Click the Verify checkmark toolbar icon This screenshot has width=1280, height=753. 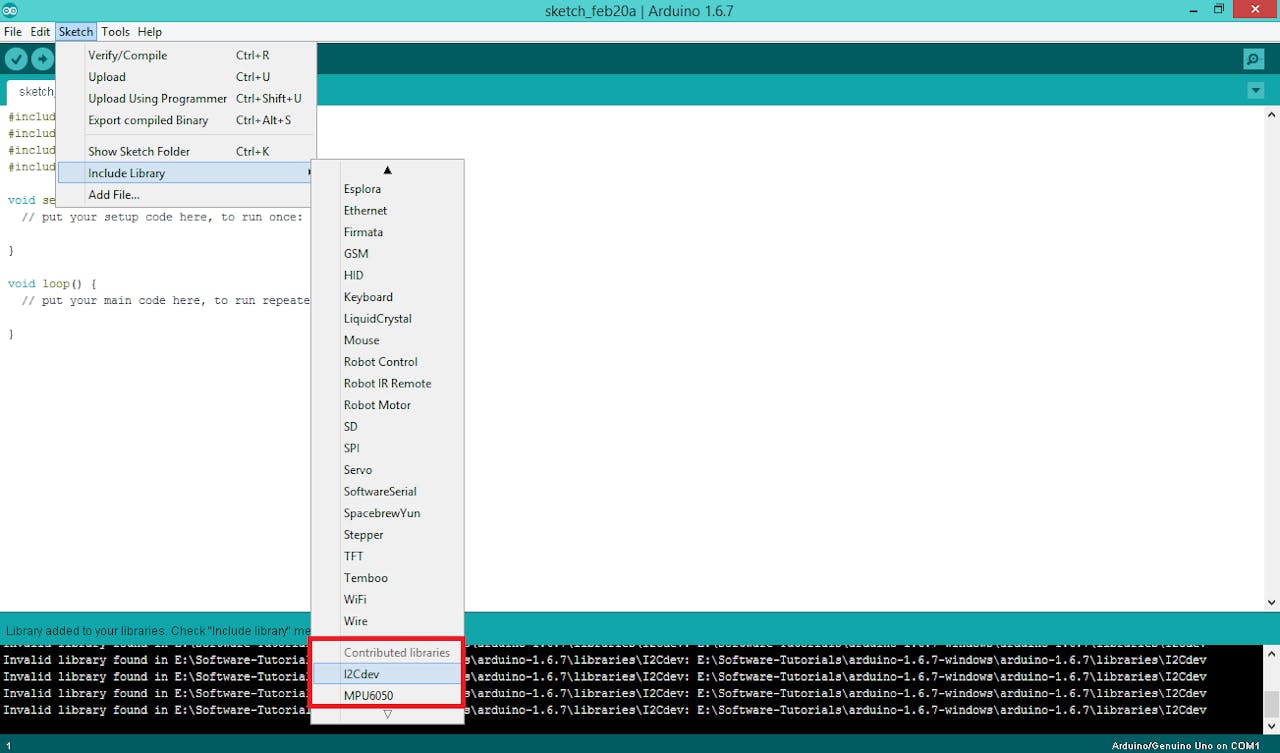(16, 59)
